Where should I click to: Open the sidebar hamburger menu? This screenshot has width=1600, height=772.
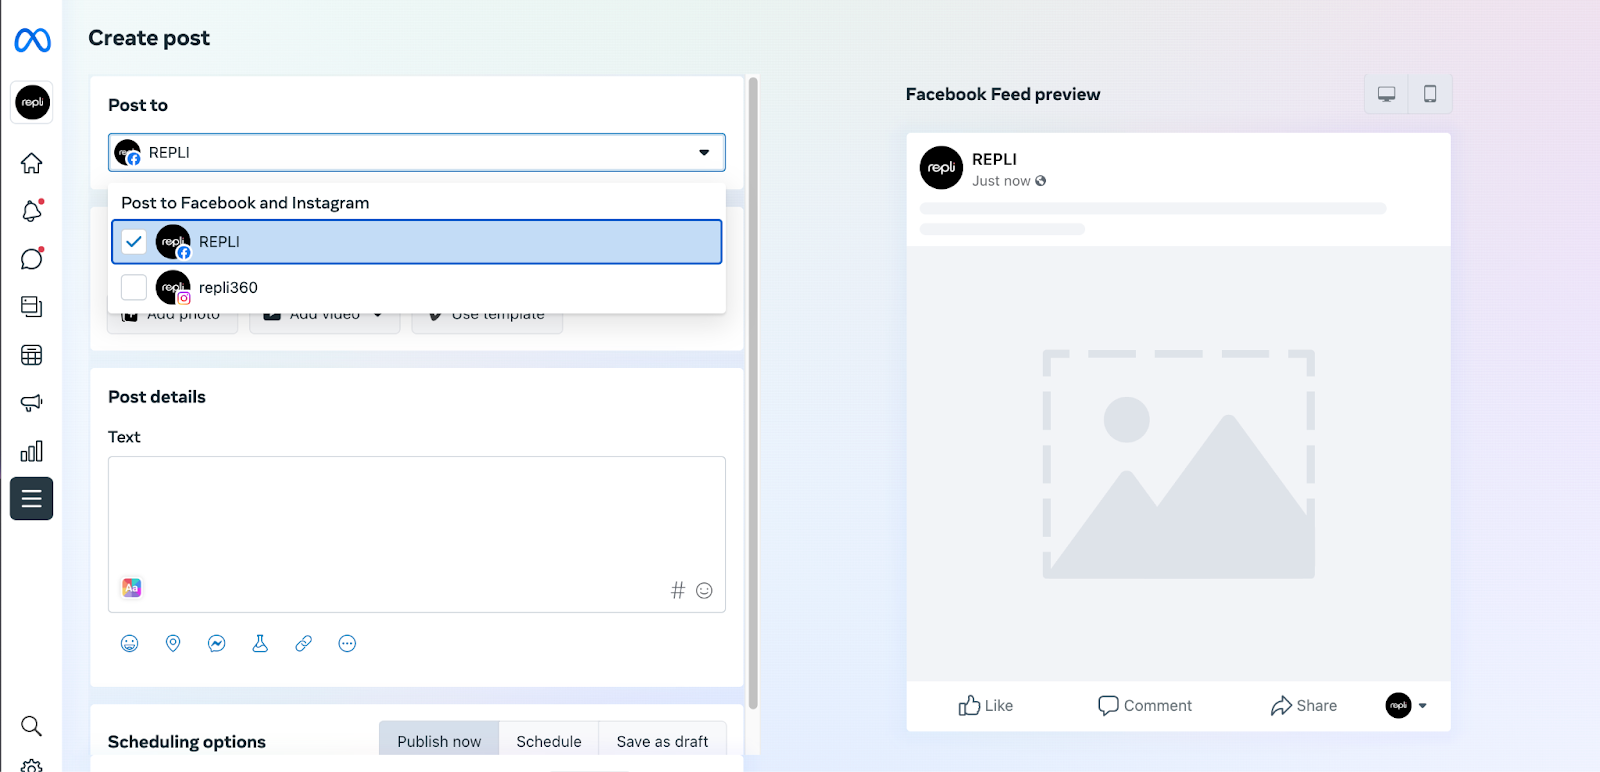31,499
